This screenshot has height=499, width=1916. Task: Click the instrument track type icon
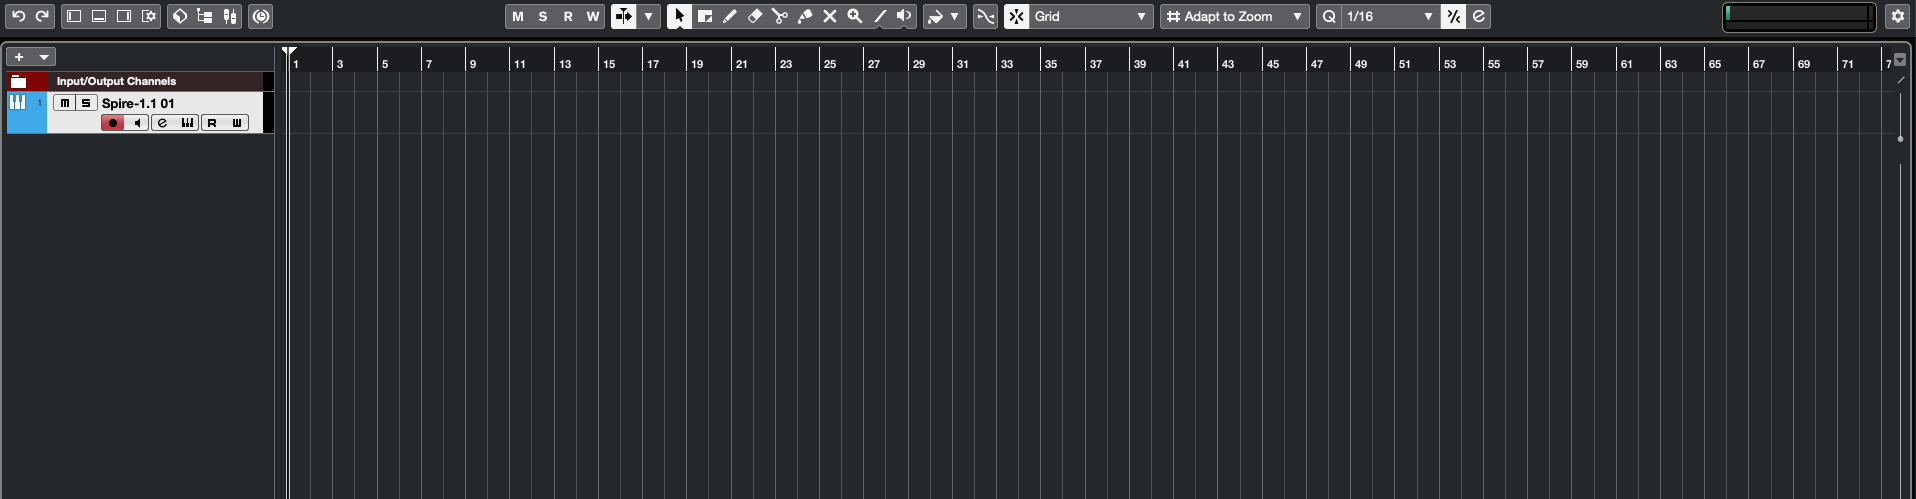pos(18,102)
